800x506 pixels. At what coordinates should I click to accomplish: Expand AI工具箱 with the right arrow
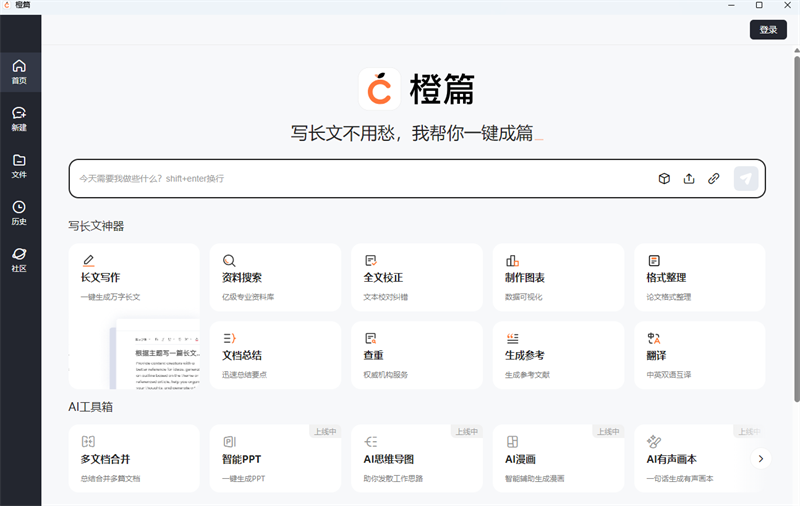[x=761, y=459]
